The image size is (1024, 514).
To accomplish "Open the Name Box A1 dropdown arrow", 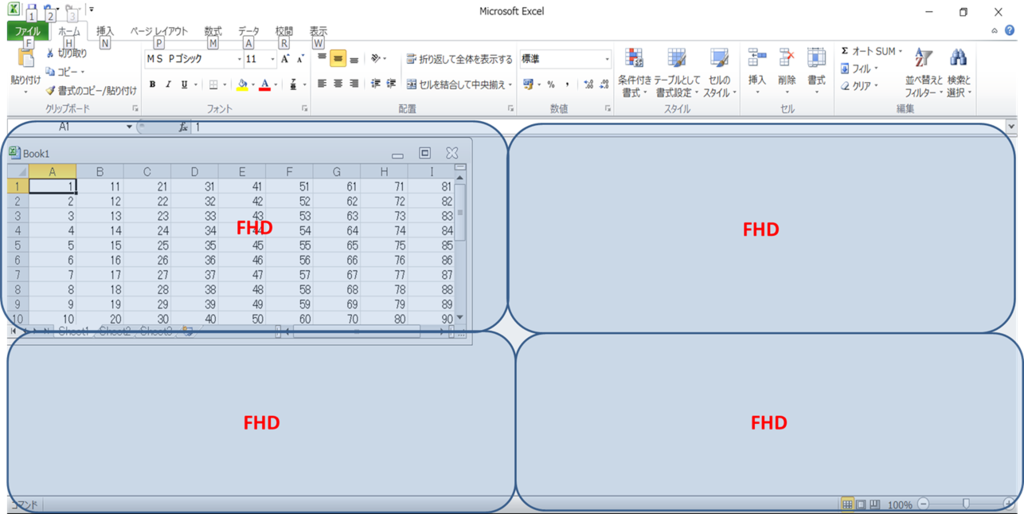I will click(129, 127).
